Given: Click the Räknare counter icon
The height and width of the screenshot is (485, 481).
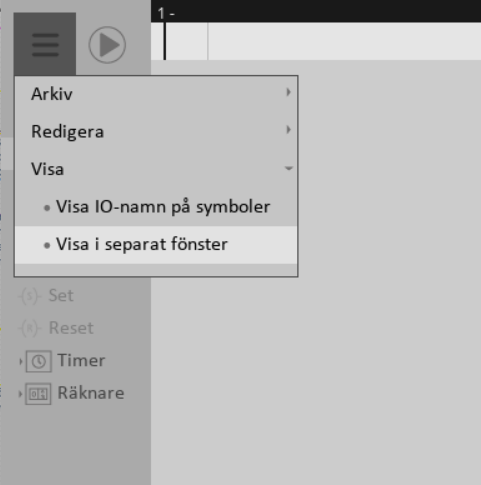Looking at the screenshot, I should [38, 394].
